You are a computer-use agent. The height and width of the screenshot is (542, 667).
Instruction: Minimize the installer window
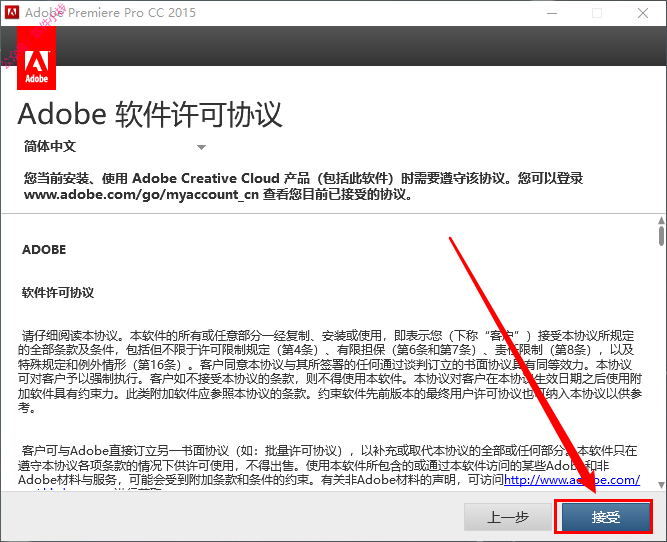coord(552,13)
